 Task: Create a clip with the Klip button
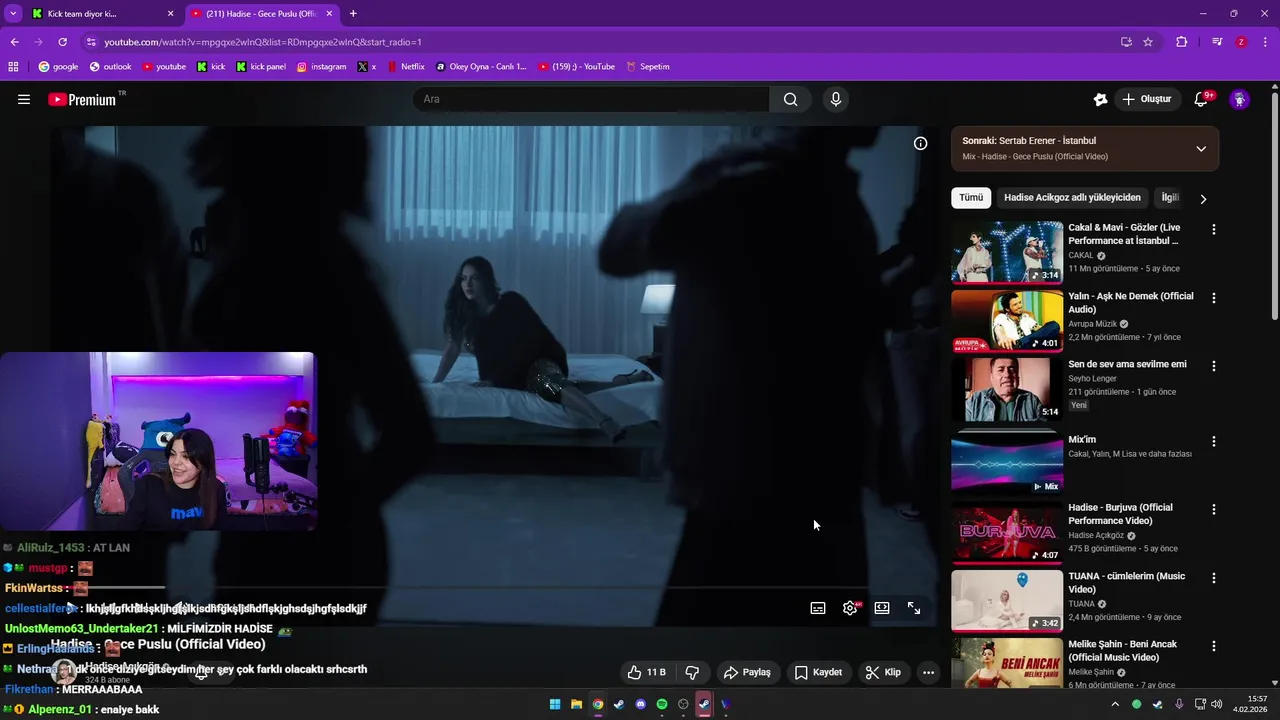[x=883, y=672]
